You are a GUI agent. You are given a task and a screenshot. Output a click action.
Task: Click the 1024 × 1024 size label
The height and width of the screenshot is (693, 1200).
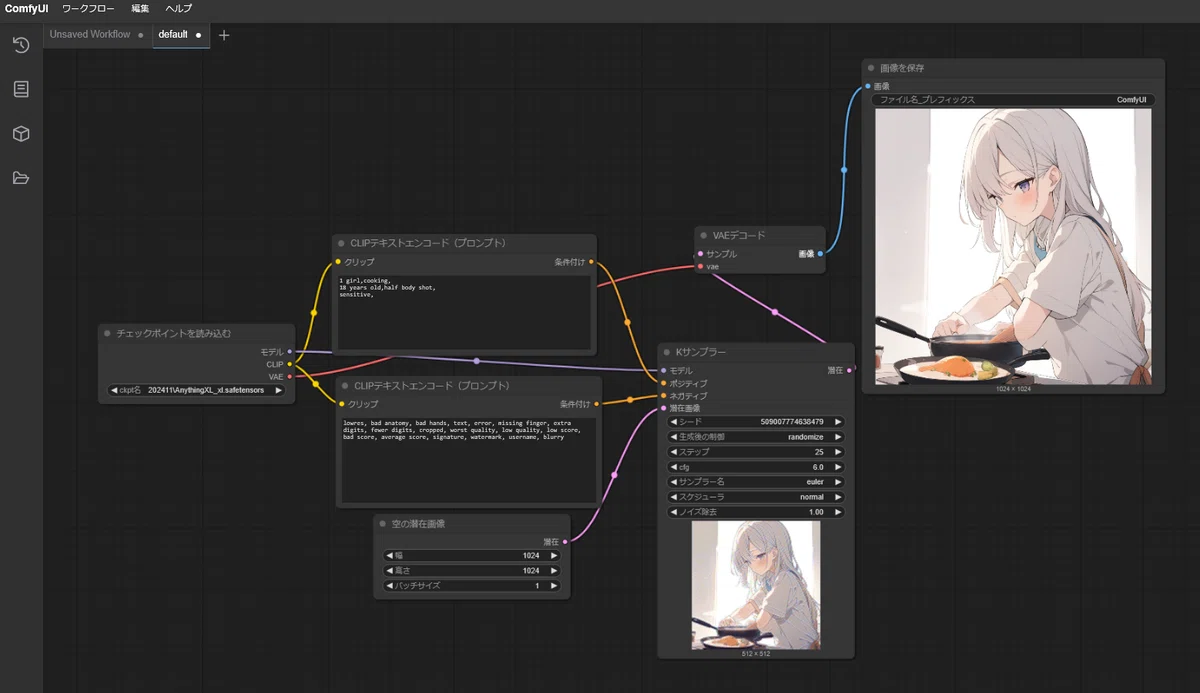click(x=1013, y=388)
